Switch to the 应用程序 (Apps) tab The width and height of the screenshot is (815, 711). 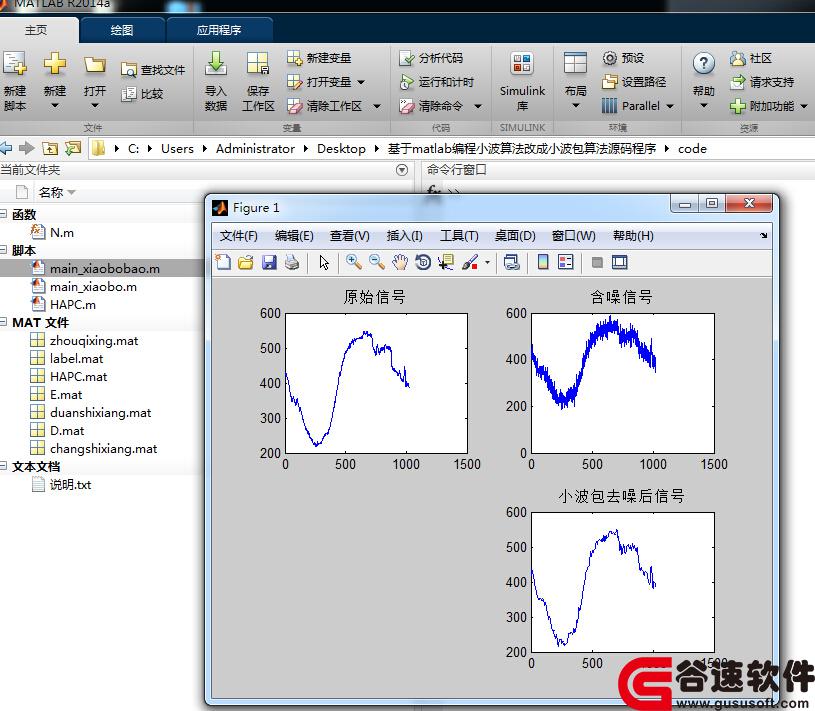click(219, 30)
